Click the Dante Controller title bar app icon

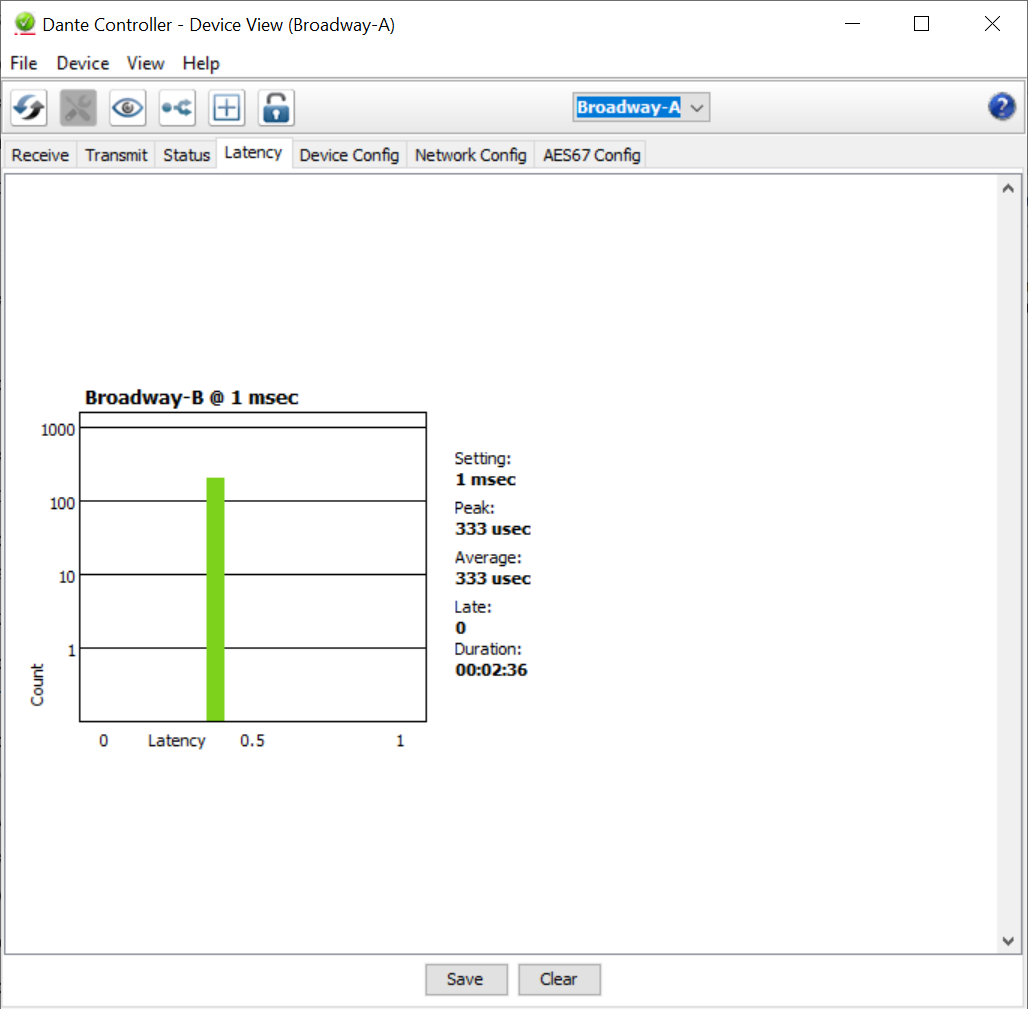tap(24, 24)
